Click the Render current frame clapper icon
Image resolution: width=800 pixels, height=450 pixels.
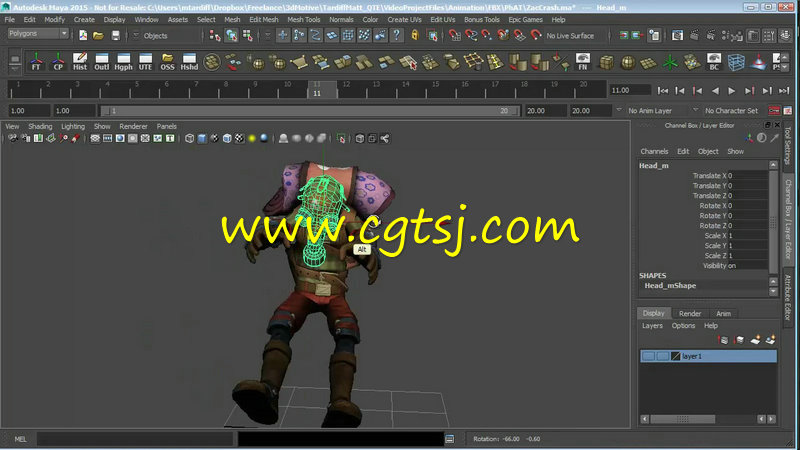(694, 35)
